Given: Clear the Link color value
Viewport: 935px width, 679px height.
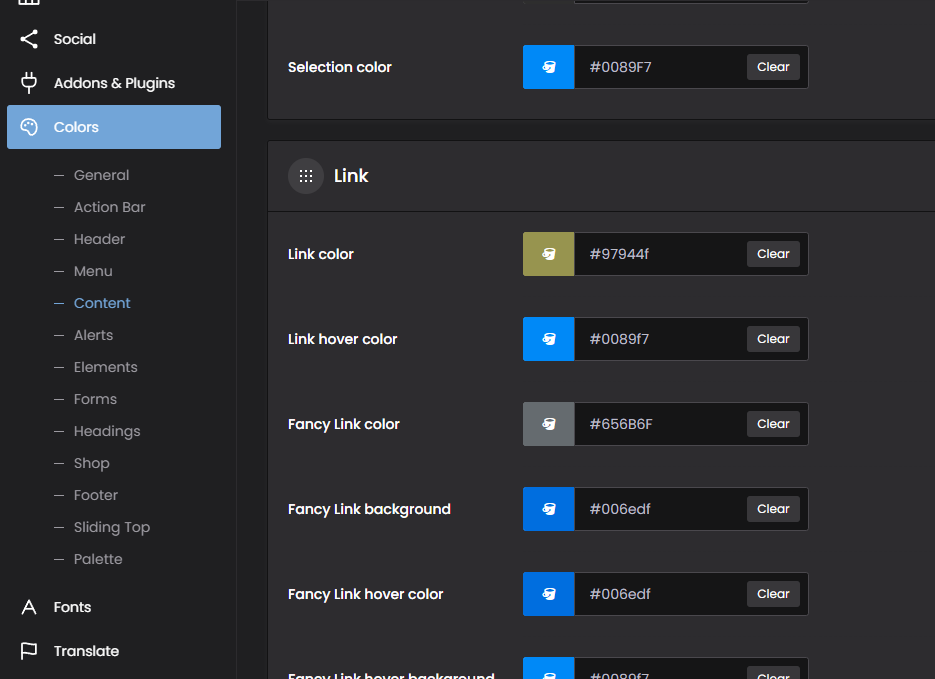Looking at the screenshot, I should pyautogui.click(x=773, y=254).
